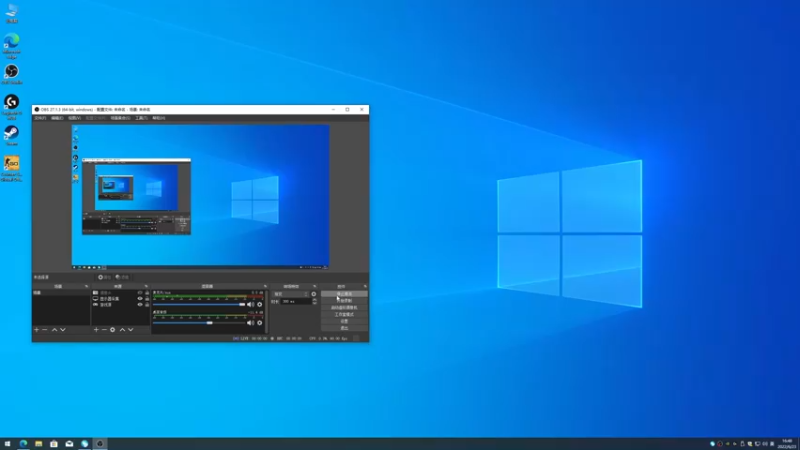Click the LIVE timer in the OBS status bar
The height and width of the screenshot is (450, 800).
point(249,338)
